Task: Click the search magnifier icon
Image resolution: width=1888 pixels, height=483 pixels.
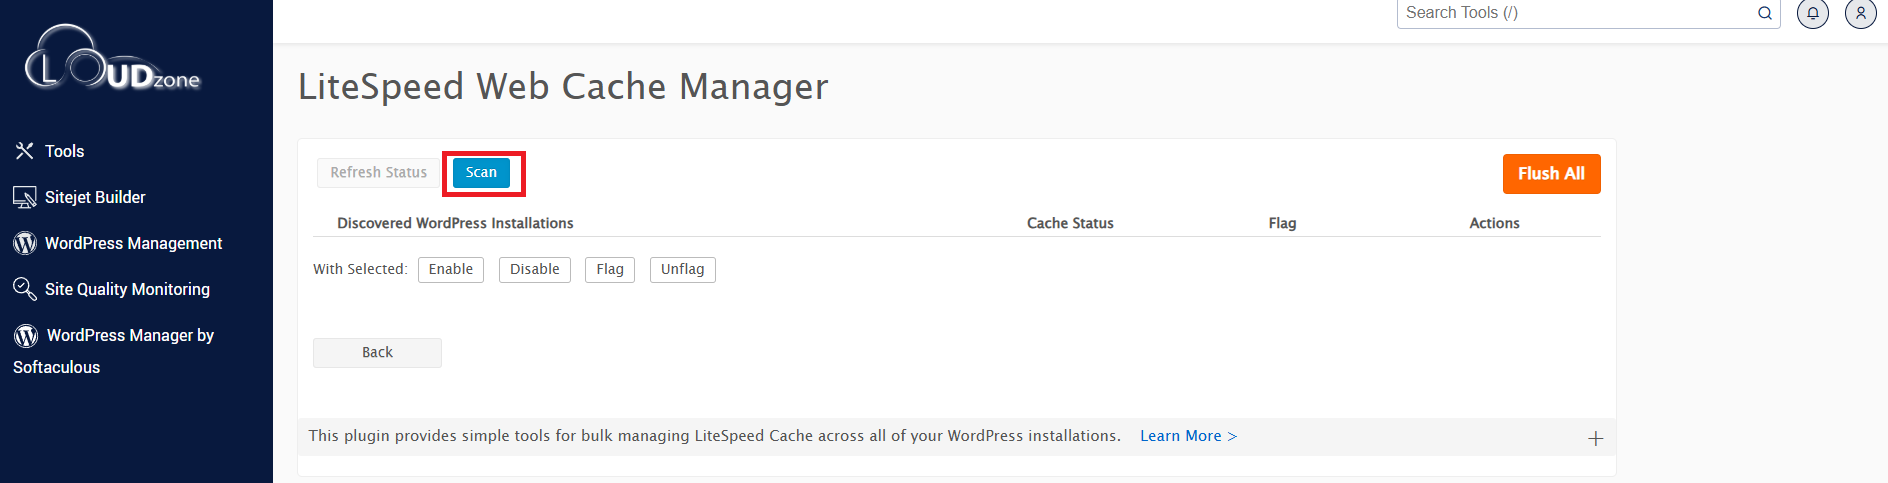Action: (x=1765, y=13)
